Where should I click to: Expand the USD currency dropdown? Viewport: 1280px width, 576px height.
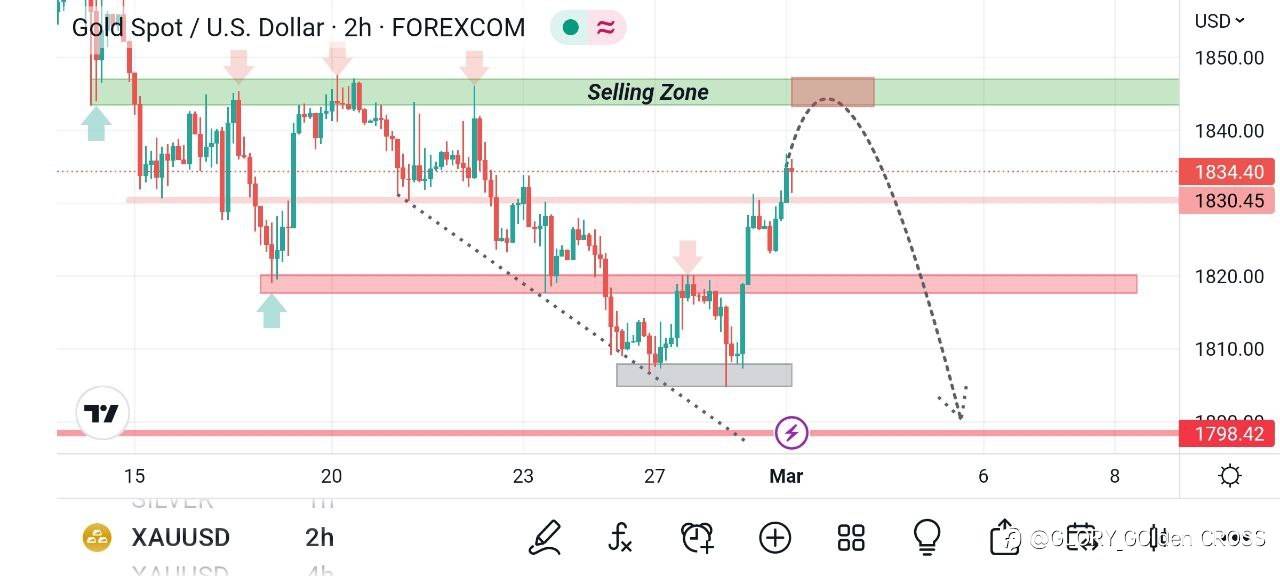[1219, 20]
